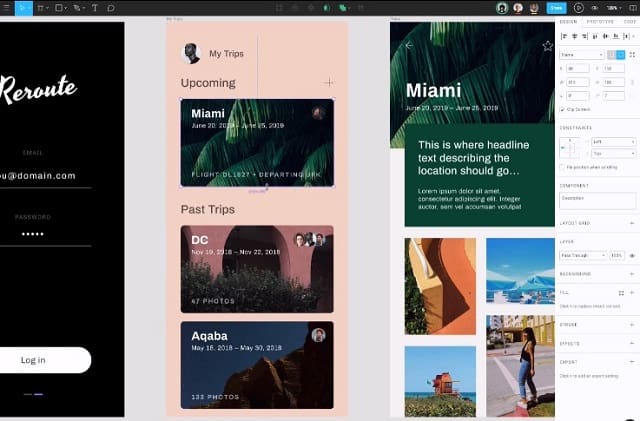The image size is (640, 421).
Task: Add a Fill with plus
Action: point(632,293)
